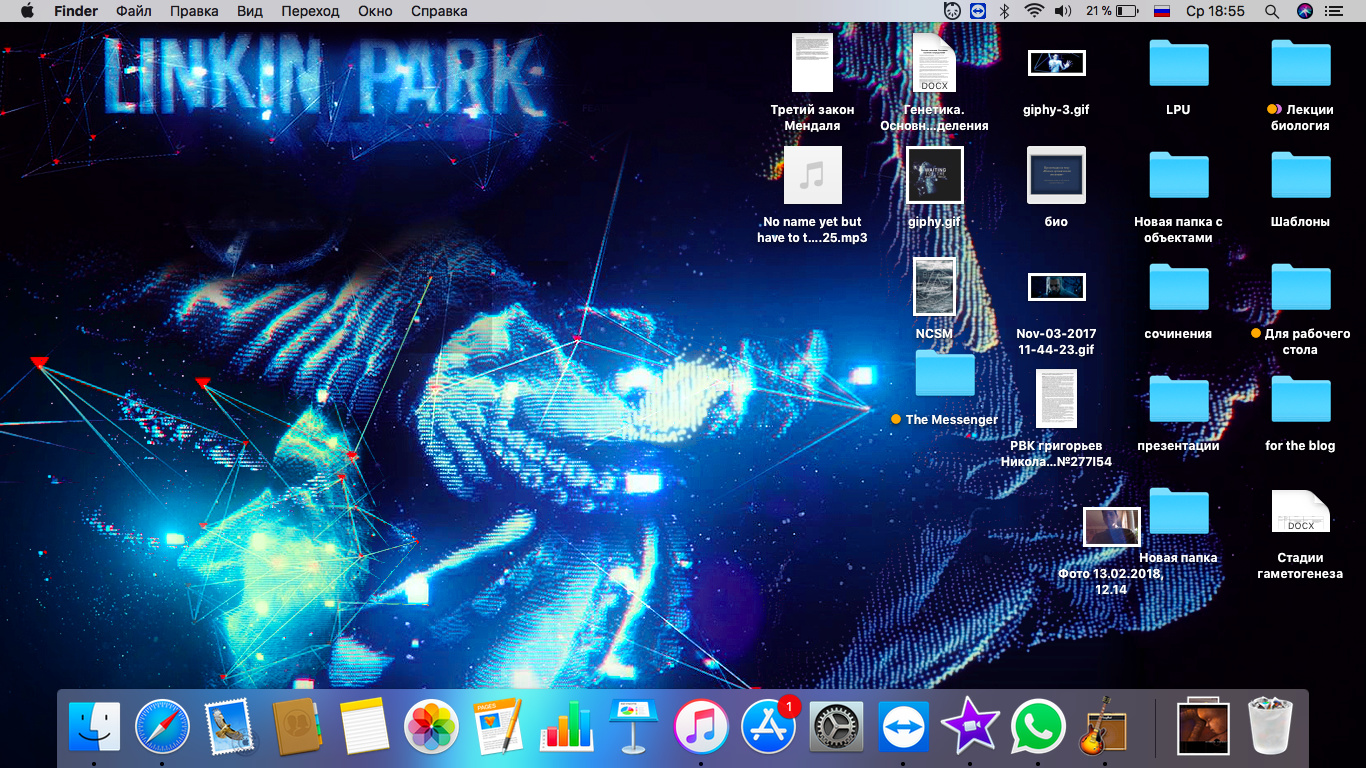The width and height of the screenshot is (1366, 768).
Task: Activate Siri from the menu bar
Action: point(1304,11)
